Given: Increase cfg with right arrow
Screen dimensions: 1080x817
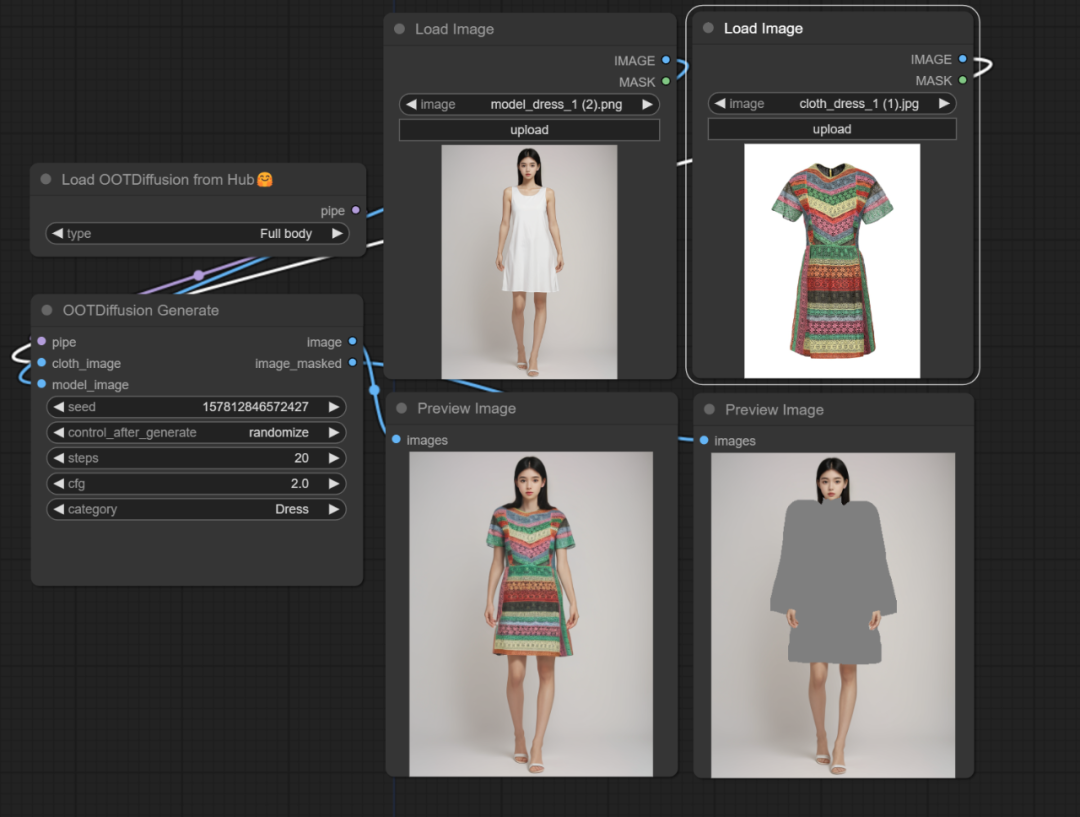Looking at the screenshot, I should (334, 484).
